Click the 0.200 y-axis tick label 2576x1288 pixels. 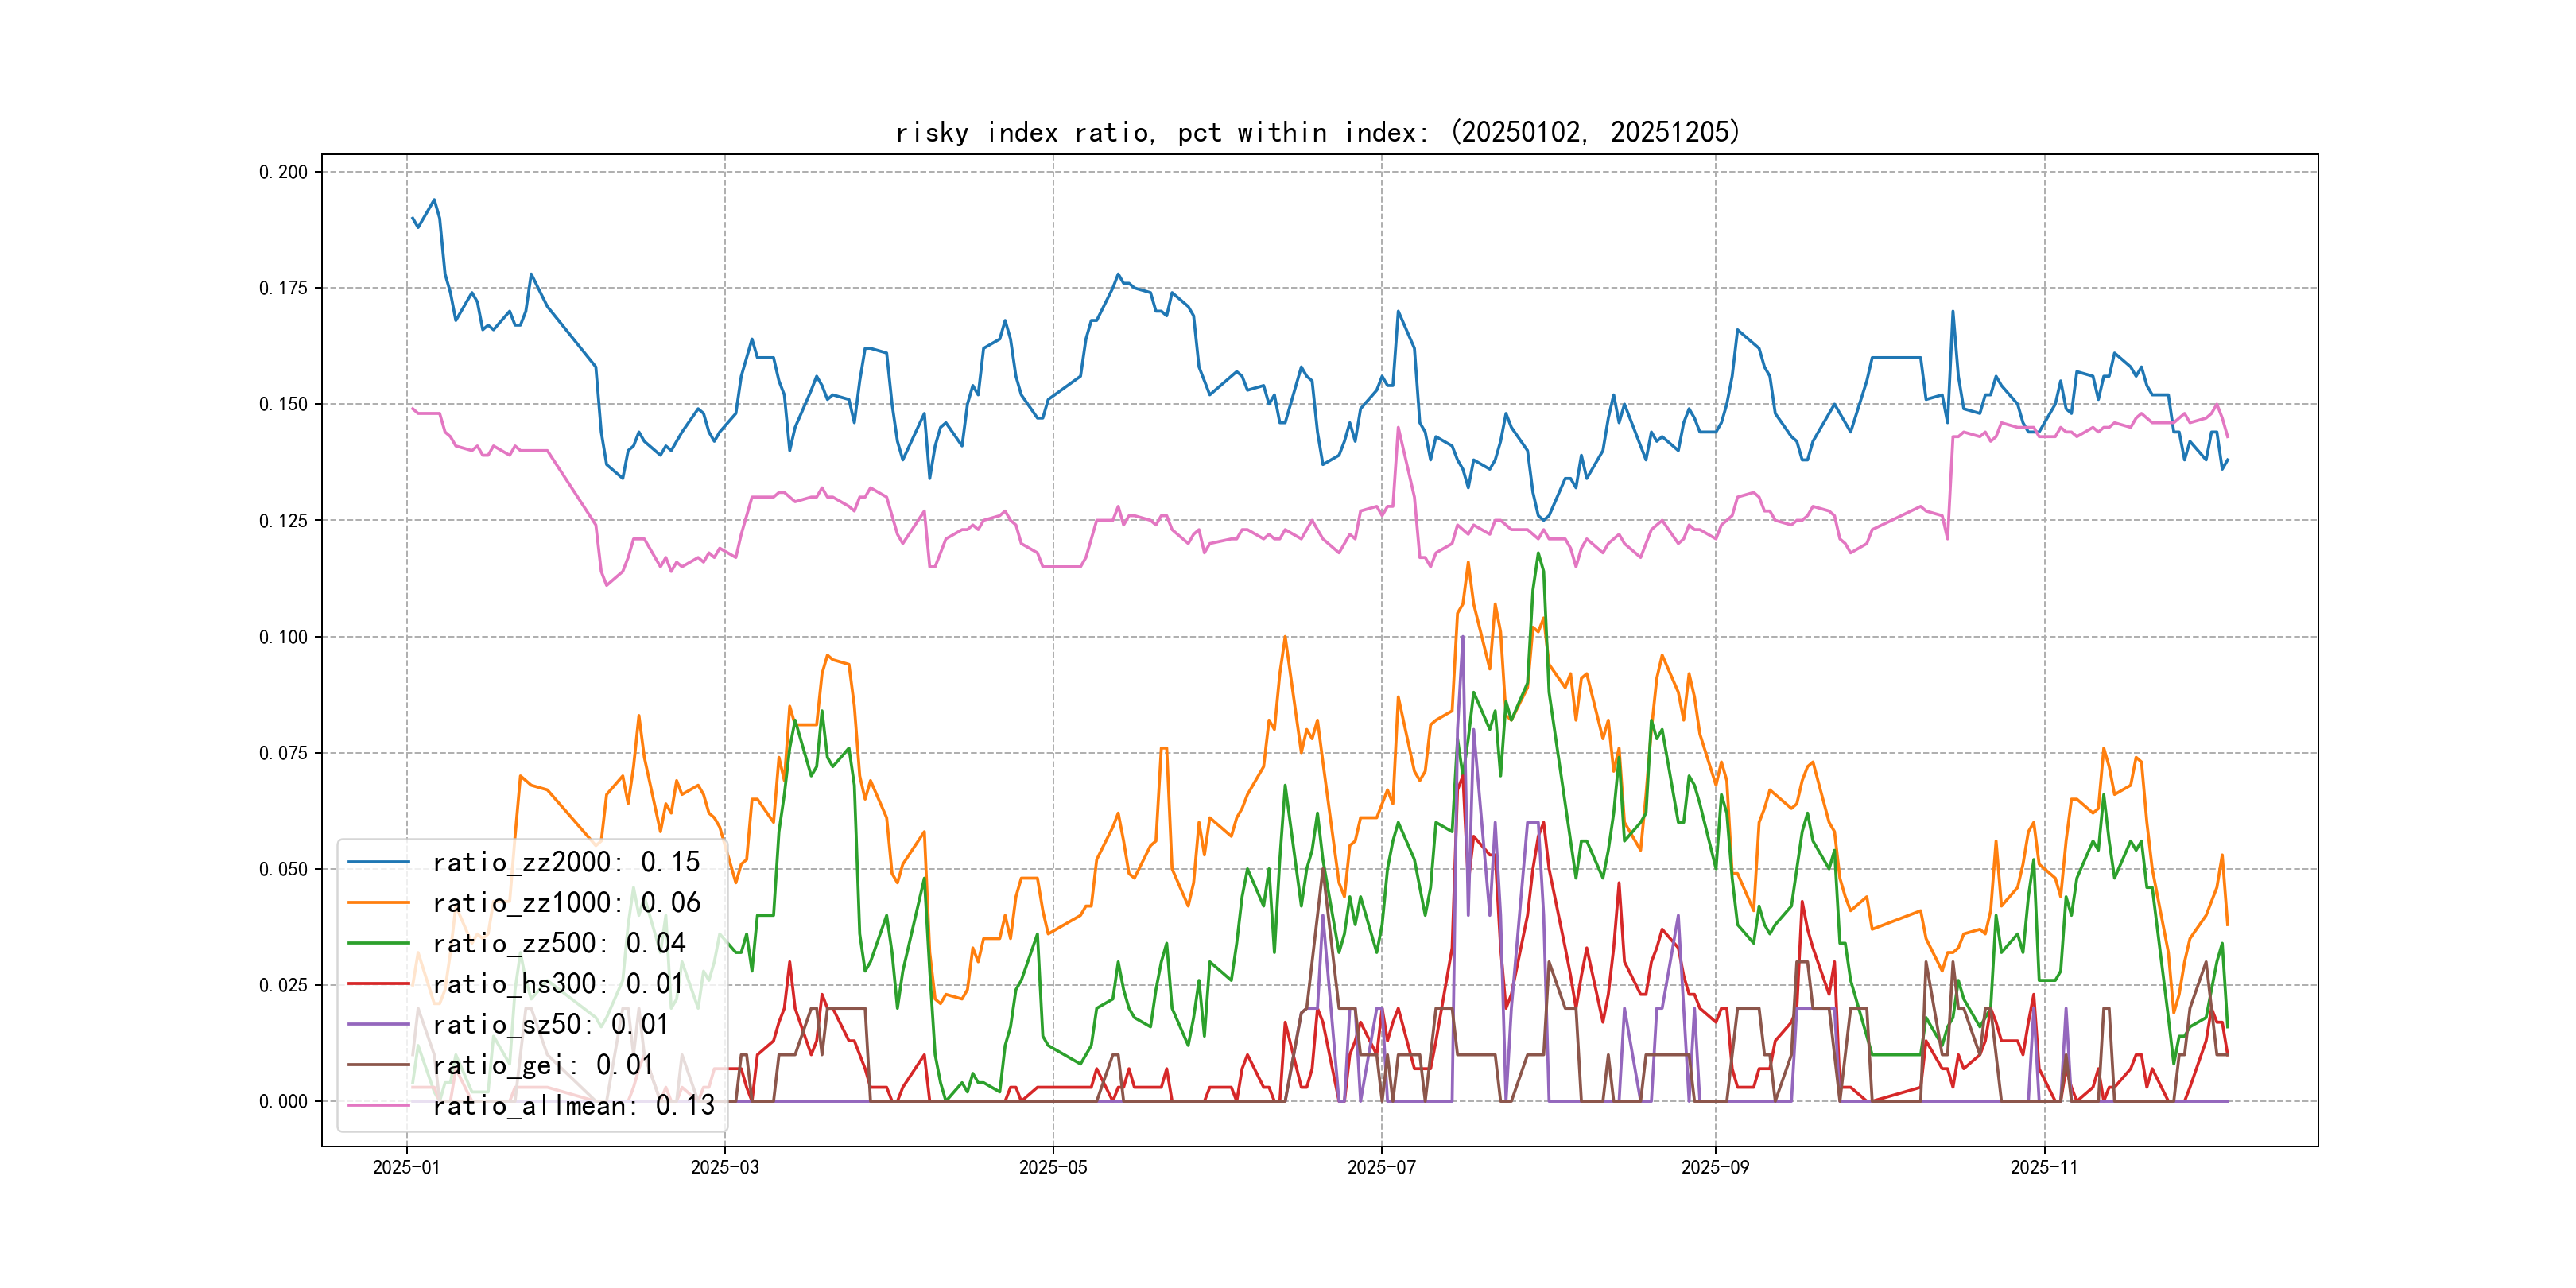283,172
